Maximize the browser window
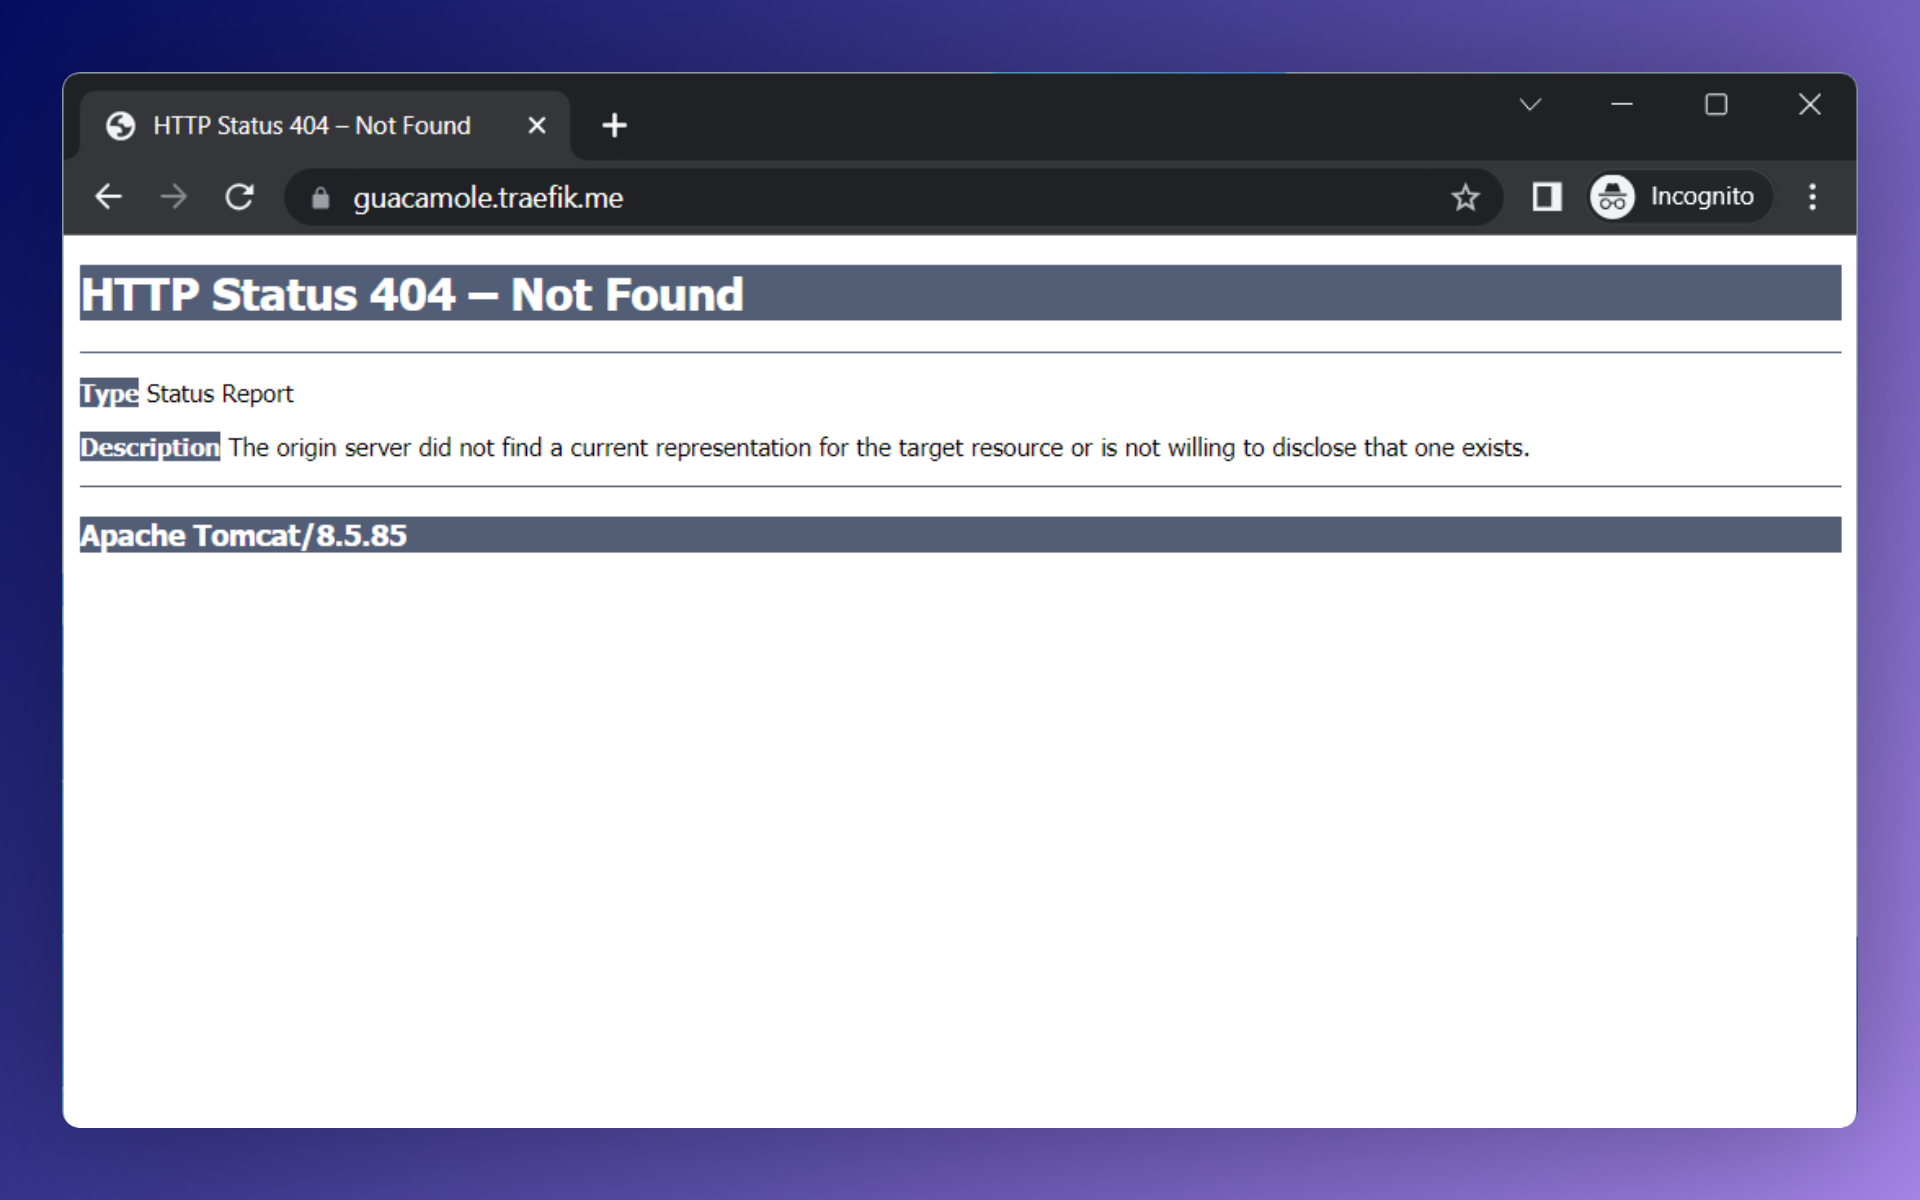Image resolution: width=1920 pixels, height=1200 pixels. point(1716,104)
